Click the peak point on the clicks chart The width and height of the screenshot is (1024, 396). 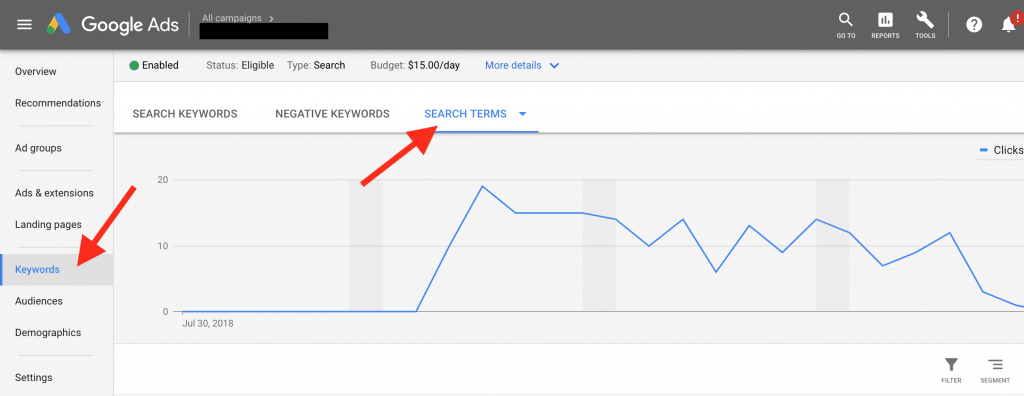tap(482, 186)
